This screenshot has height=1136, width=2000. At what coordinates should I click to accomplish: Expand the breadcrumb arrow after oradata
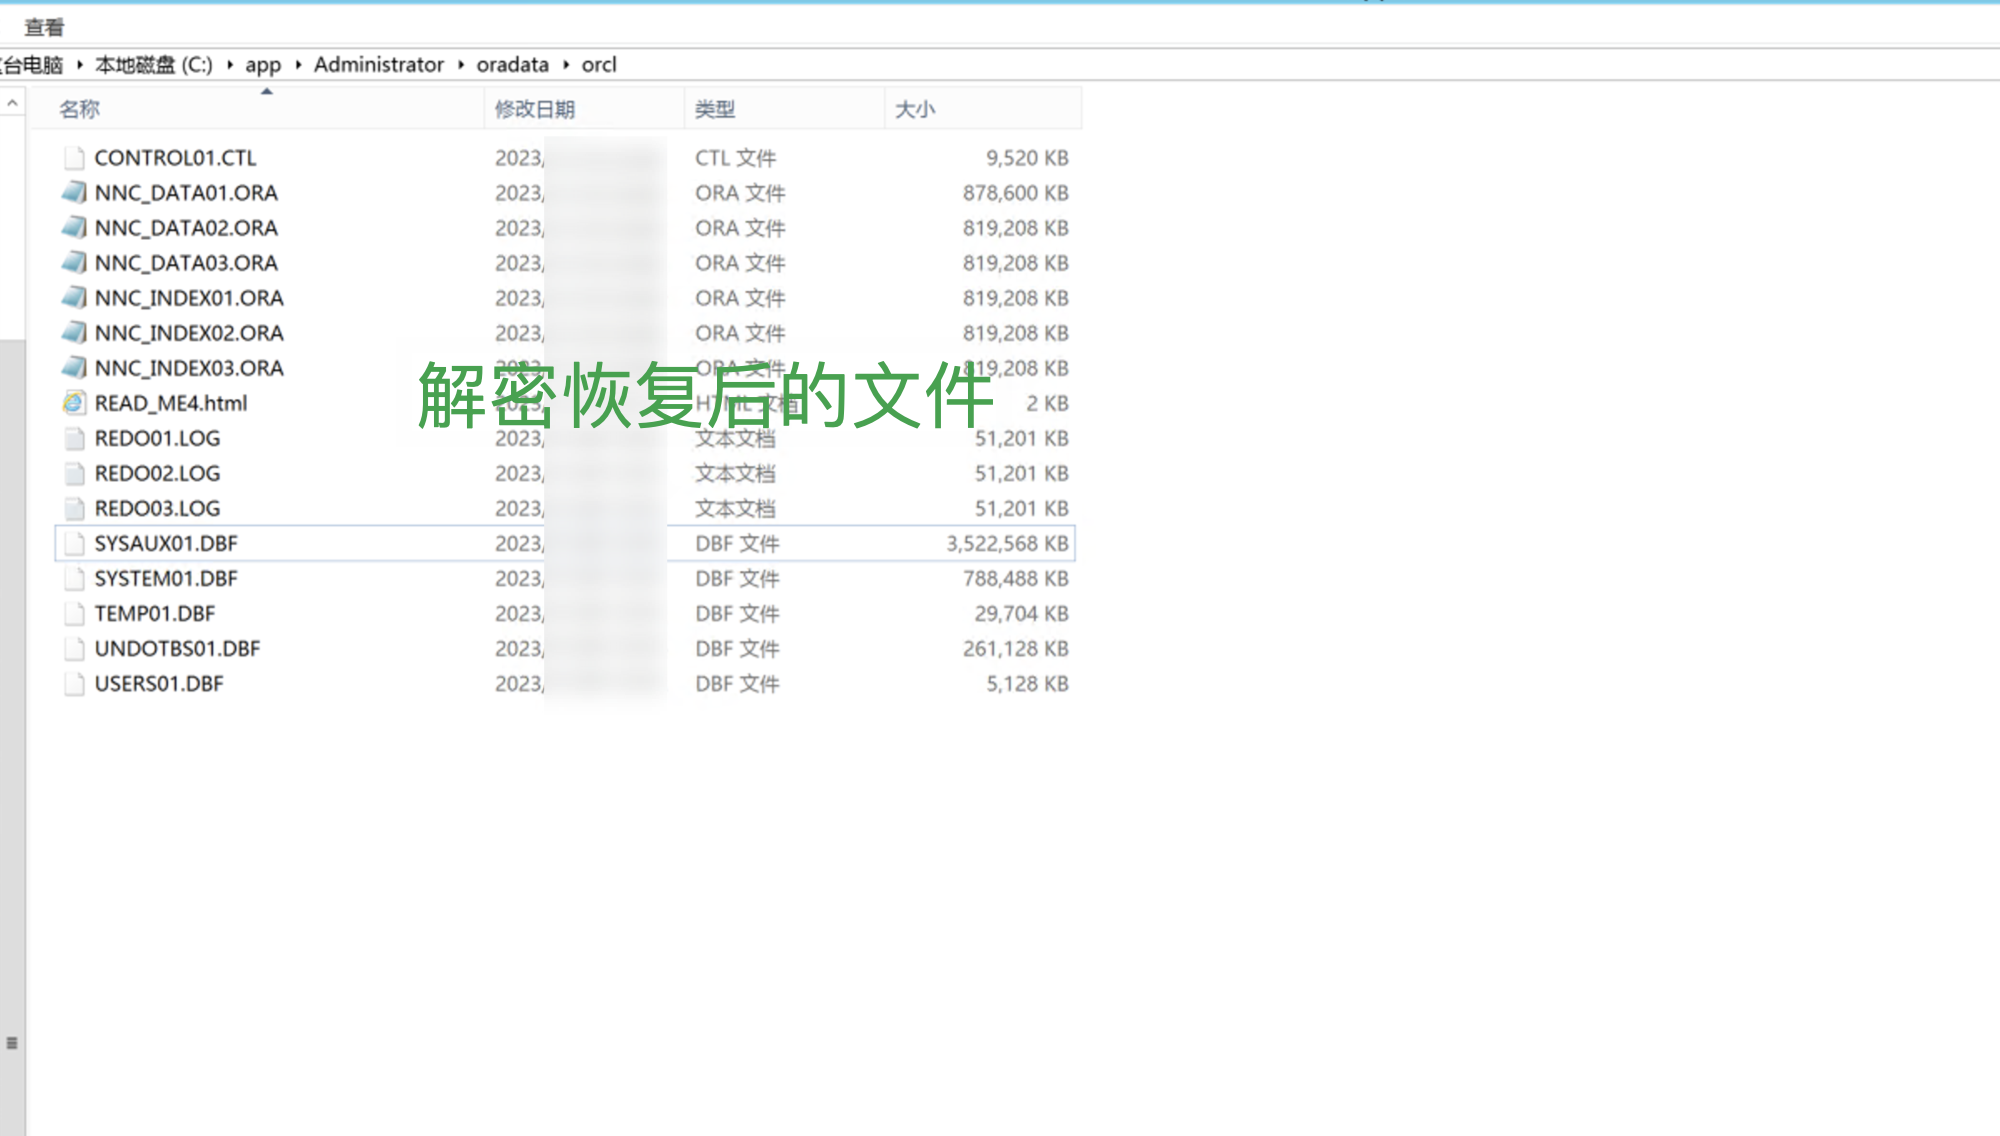566,65
